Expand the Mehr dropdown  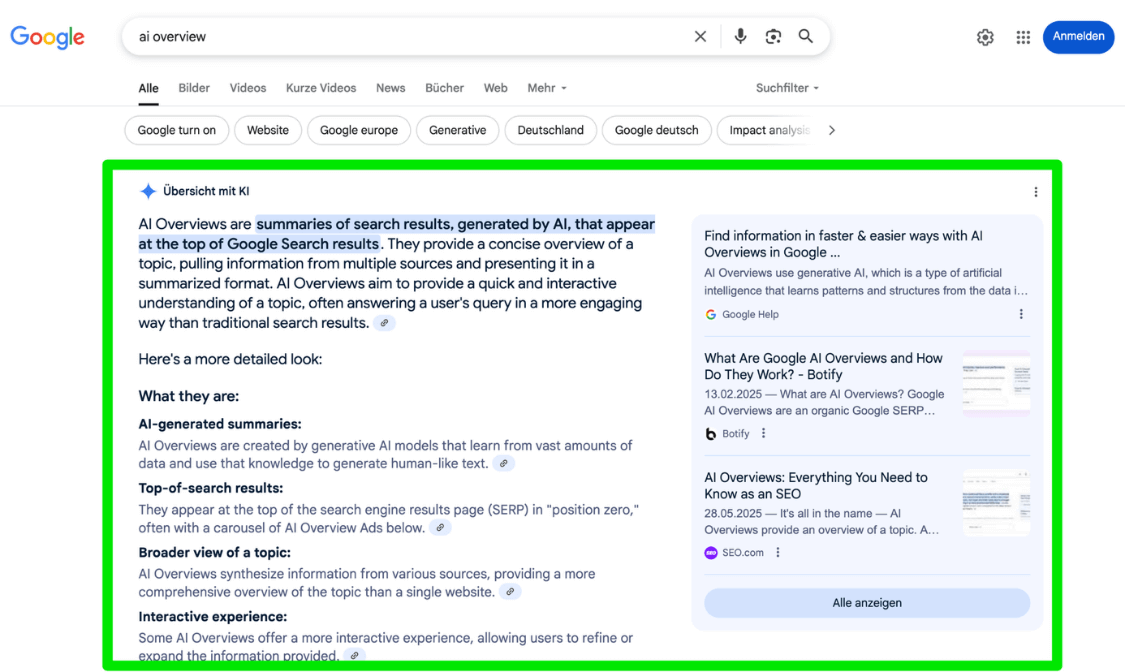tap(547, 88)
